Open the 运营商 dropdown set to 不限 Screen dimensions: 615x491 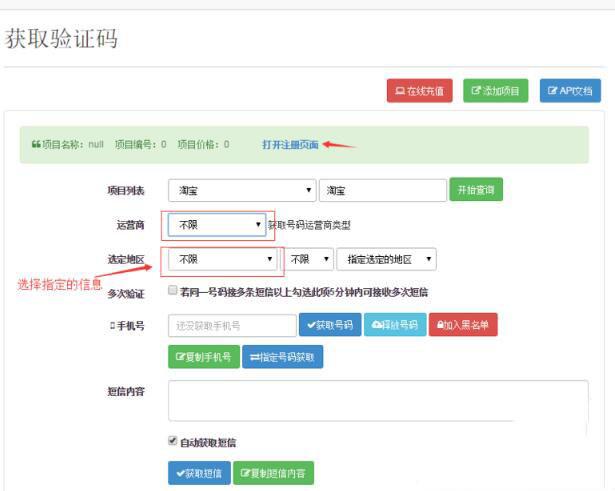point(217,225)
